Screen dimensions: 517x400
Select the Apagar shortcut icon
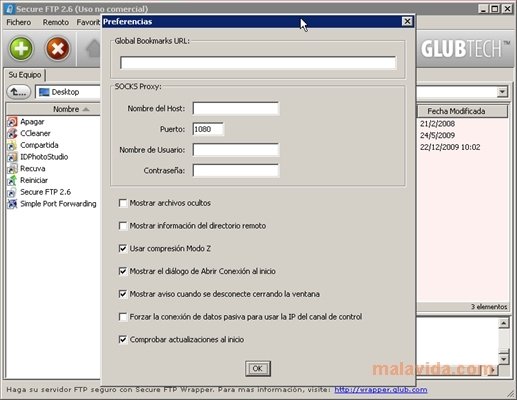(12, 122)
